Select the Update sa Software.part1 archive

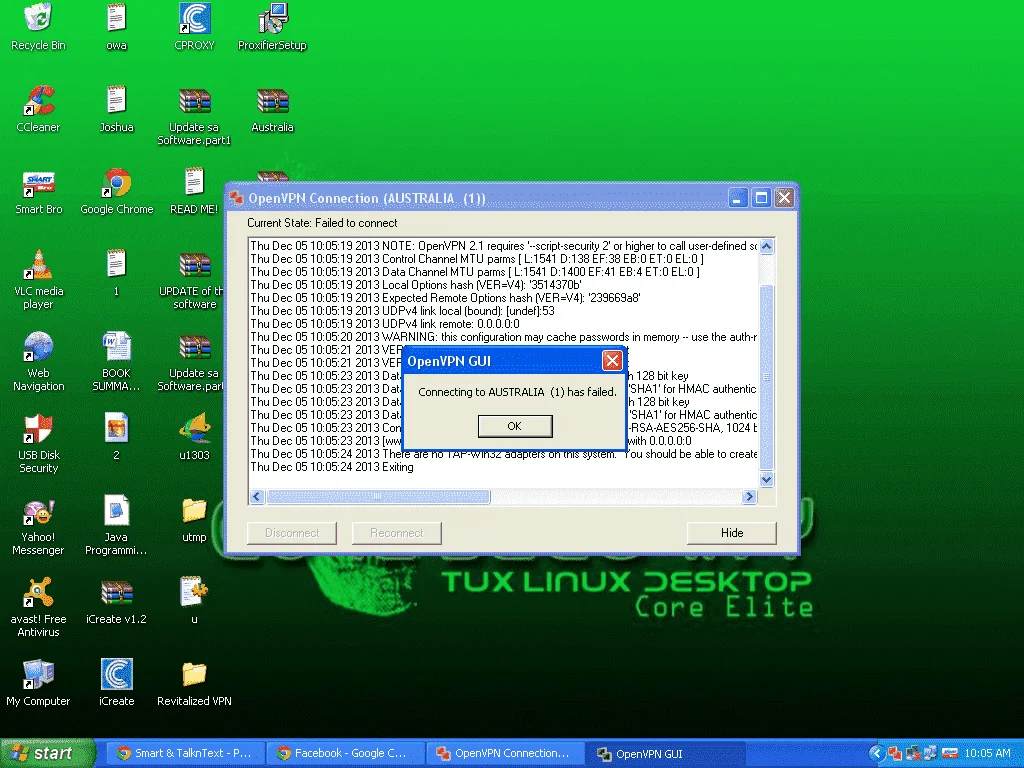[195, 100]
